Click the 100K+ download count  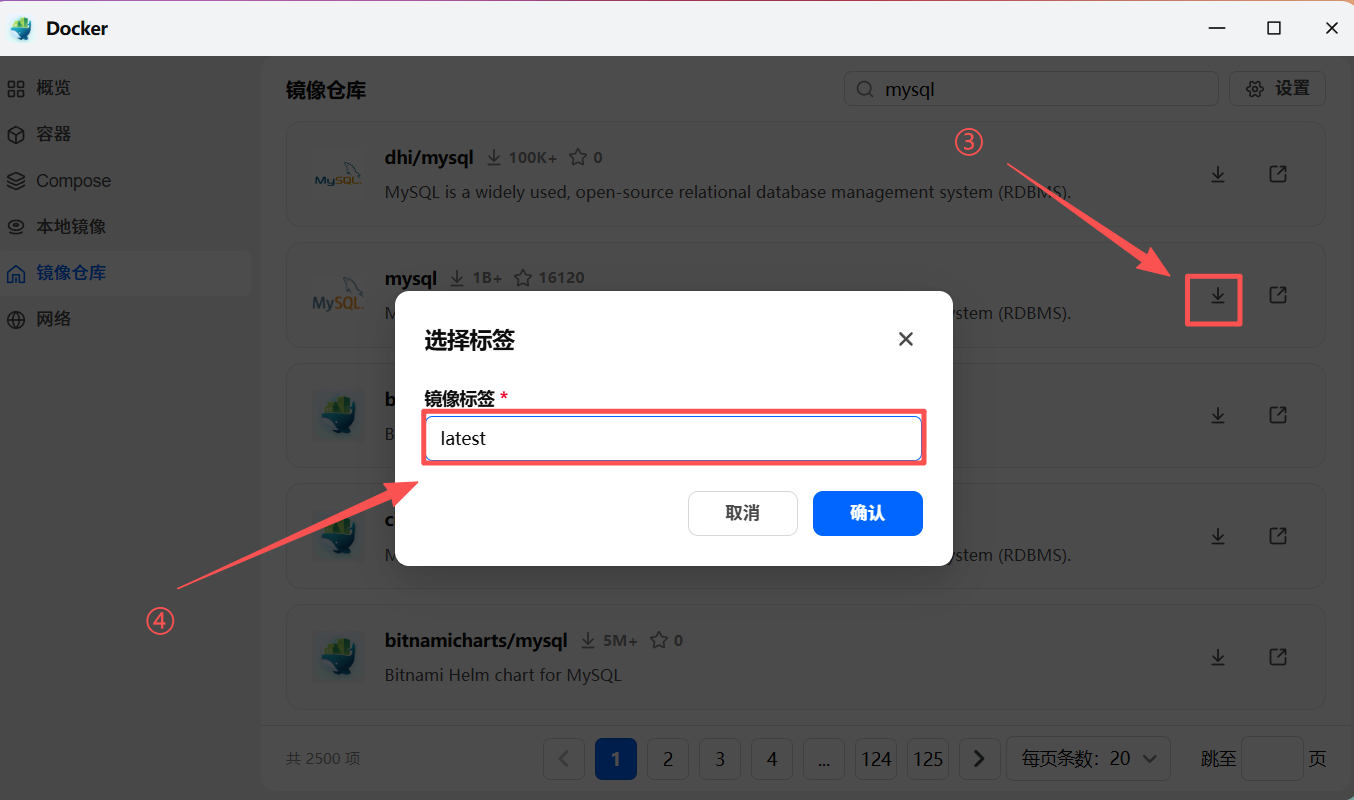533,157
